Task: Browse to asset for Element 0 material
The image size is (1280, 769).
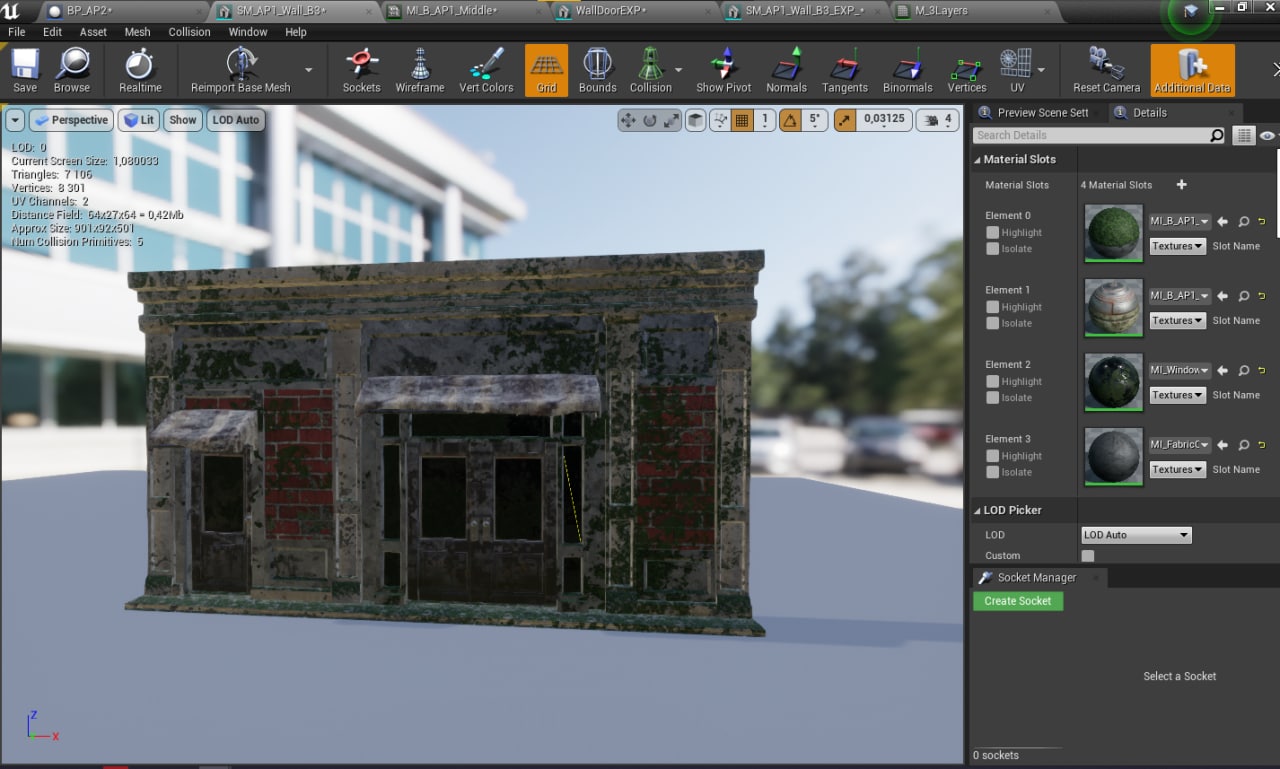Action: [1243, 222]
